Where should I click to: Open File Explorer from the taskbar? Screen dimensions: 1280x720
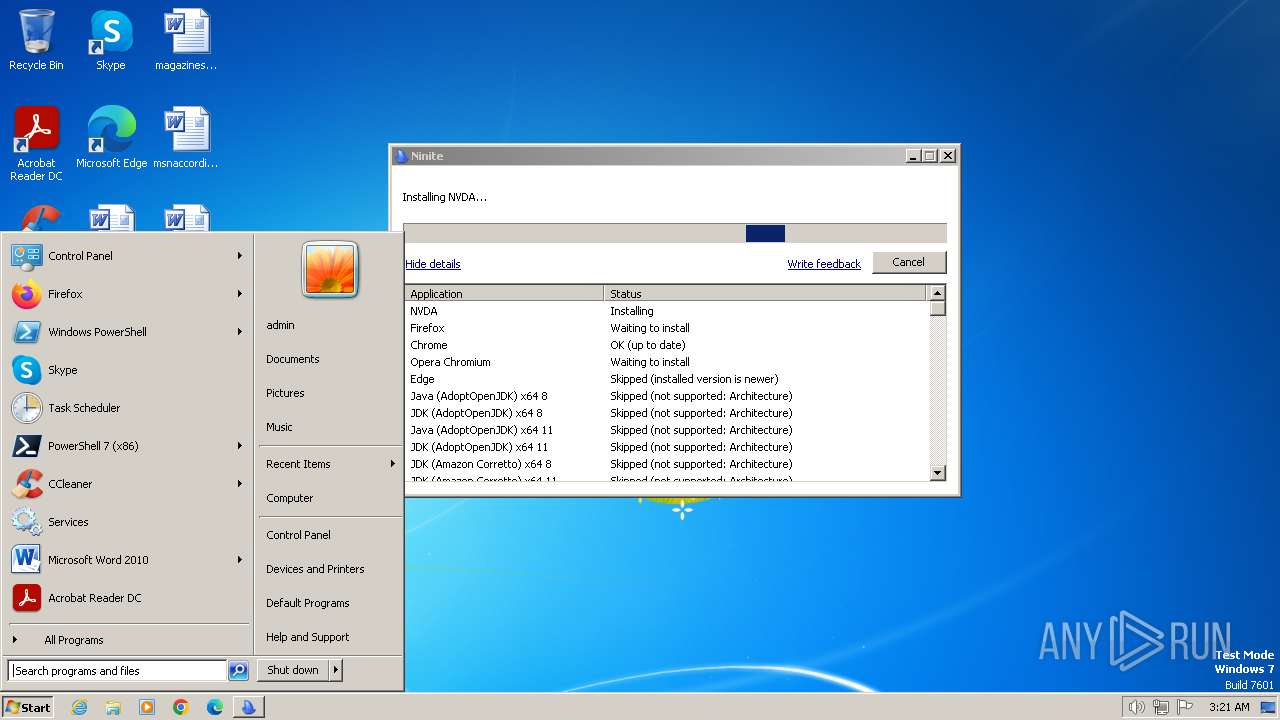[113, 707]
